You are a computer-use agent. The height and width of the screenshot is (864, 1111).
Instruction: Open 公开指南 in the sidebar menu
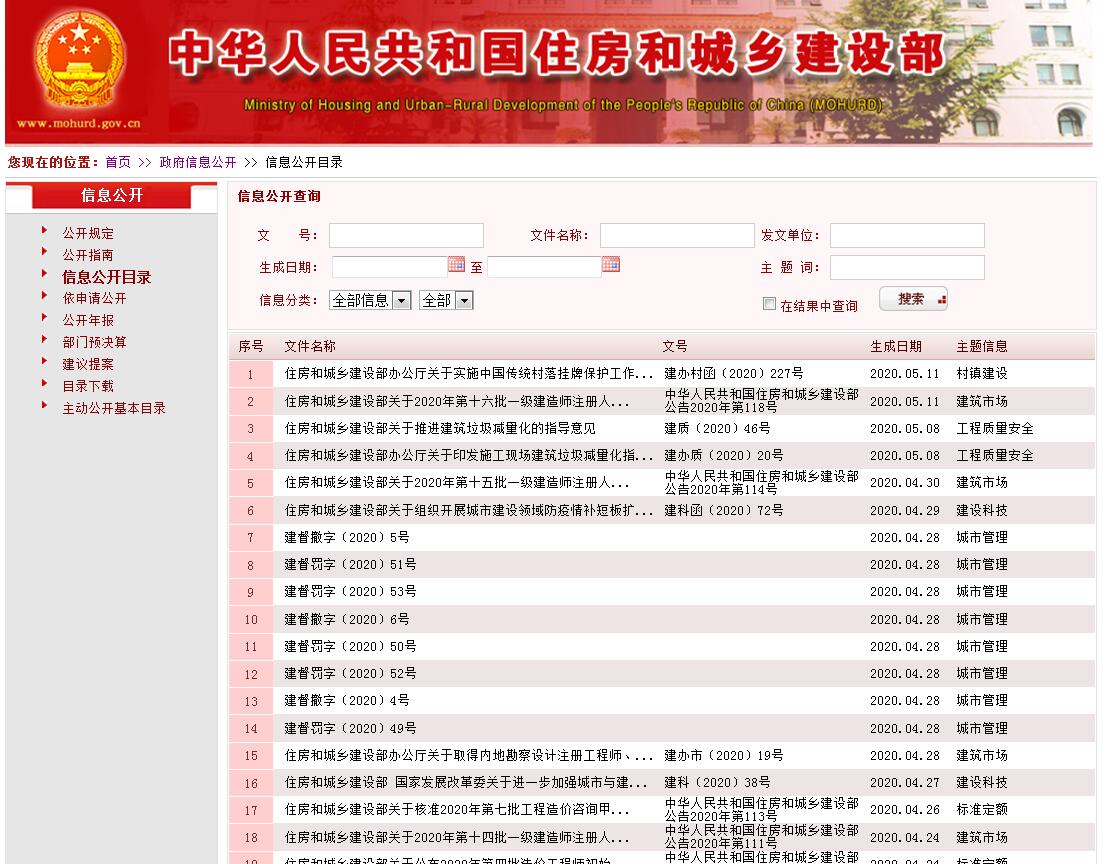pos(88,255)
